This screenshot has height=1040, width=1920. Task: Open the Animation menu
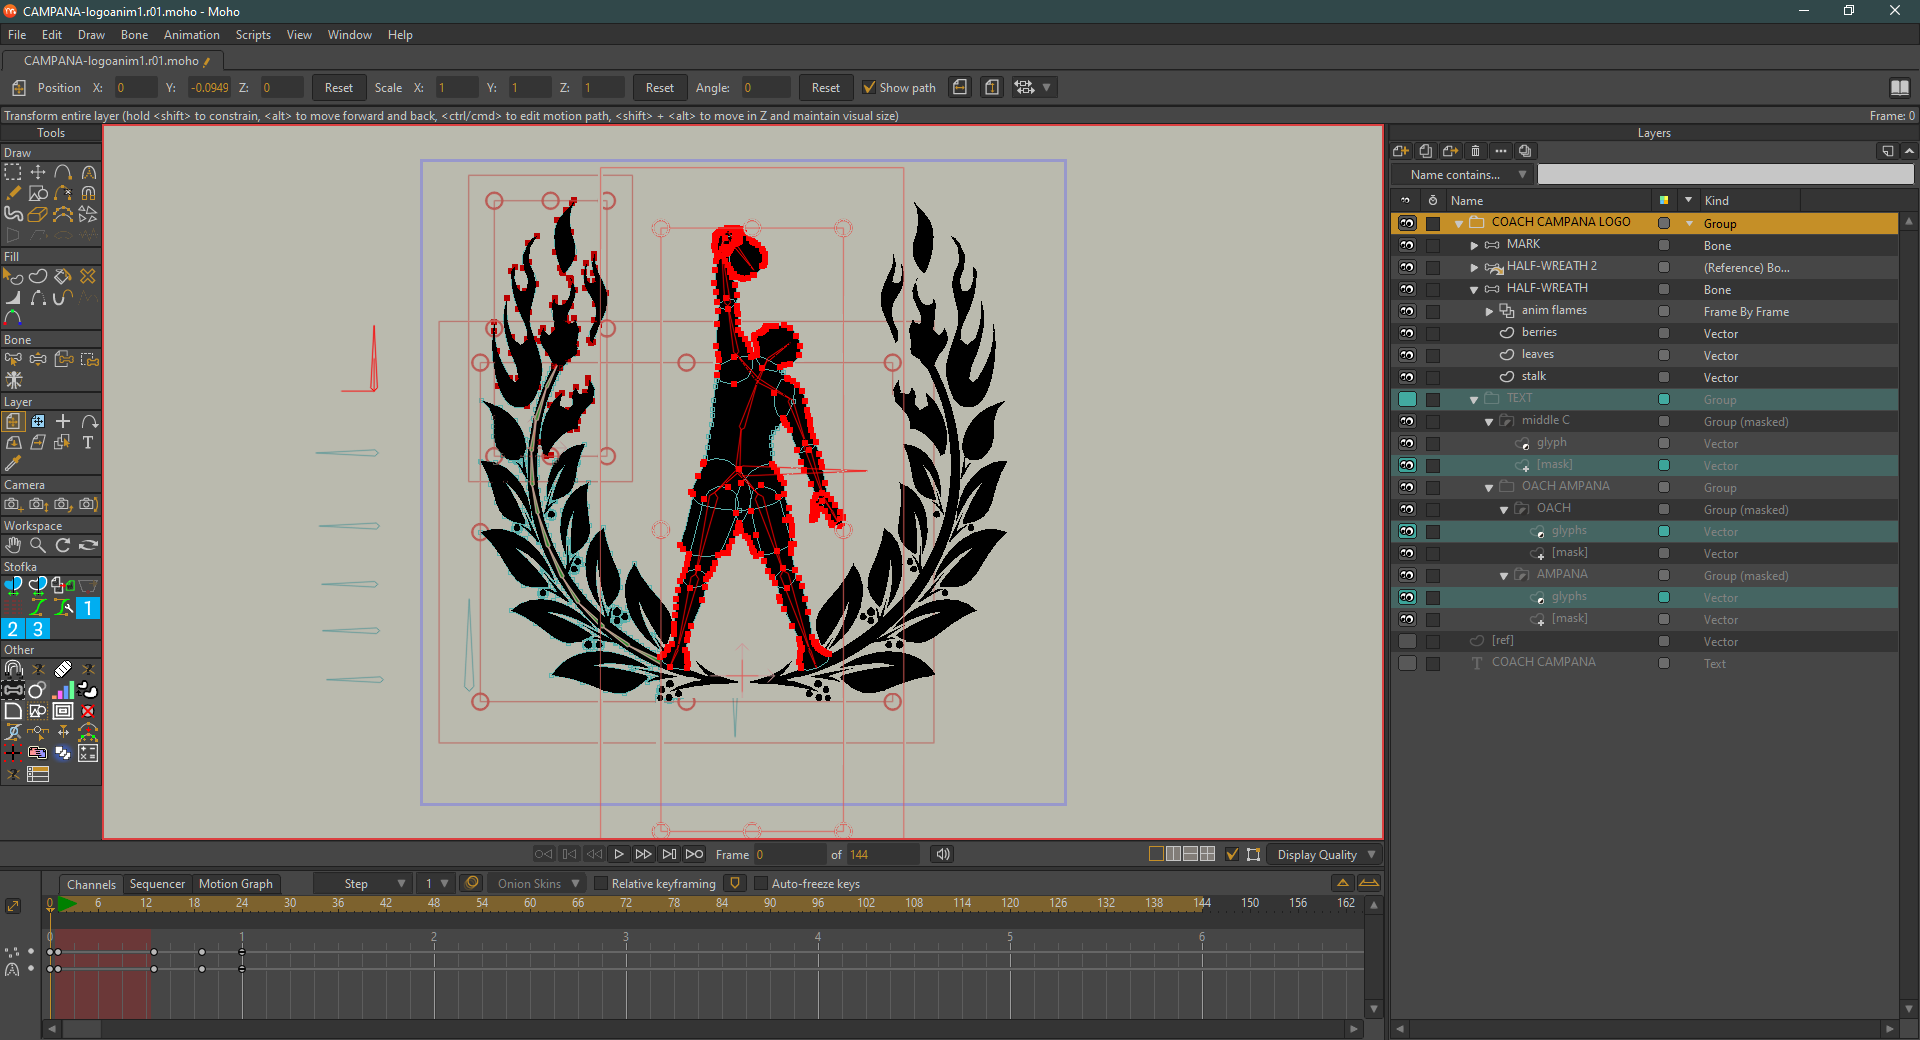(x=191, y=35)
